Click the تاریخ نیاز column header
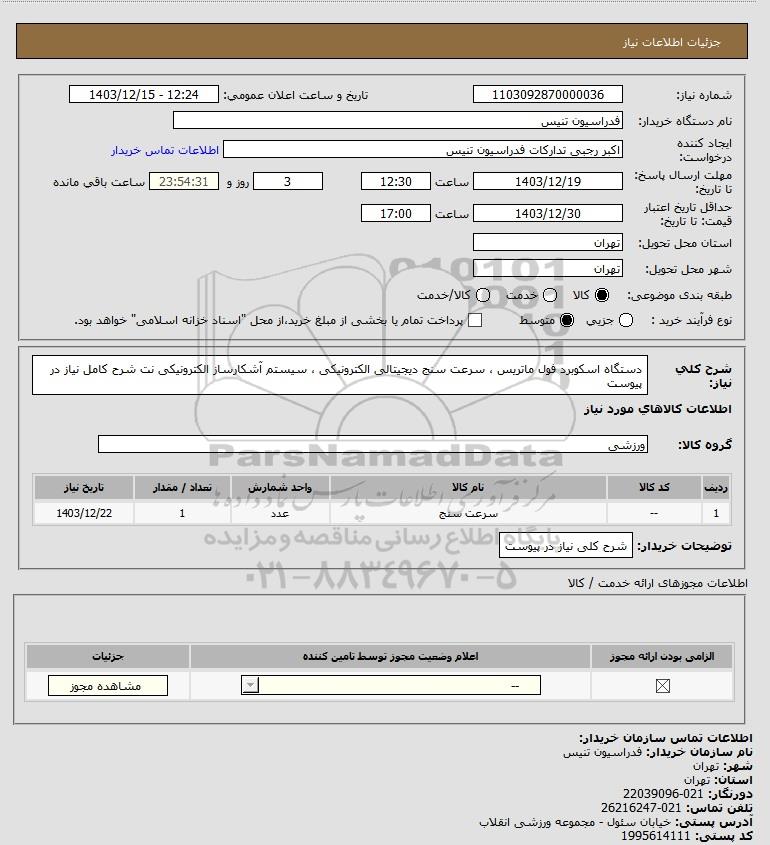This screenshot has height=845, width=770. pos(84,487)
